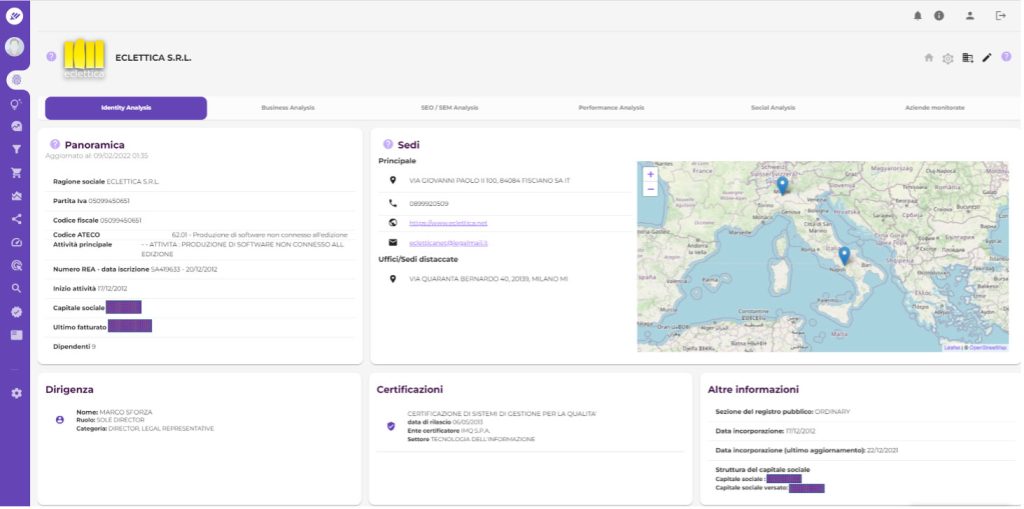Open the notifications bell

coord(918,15)
